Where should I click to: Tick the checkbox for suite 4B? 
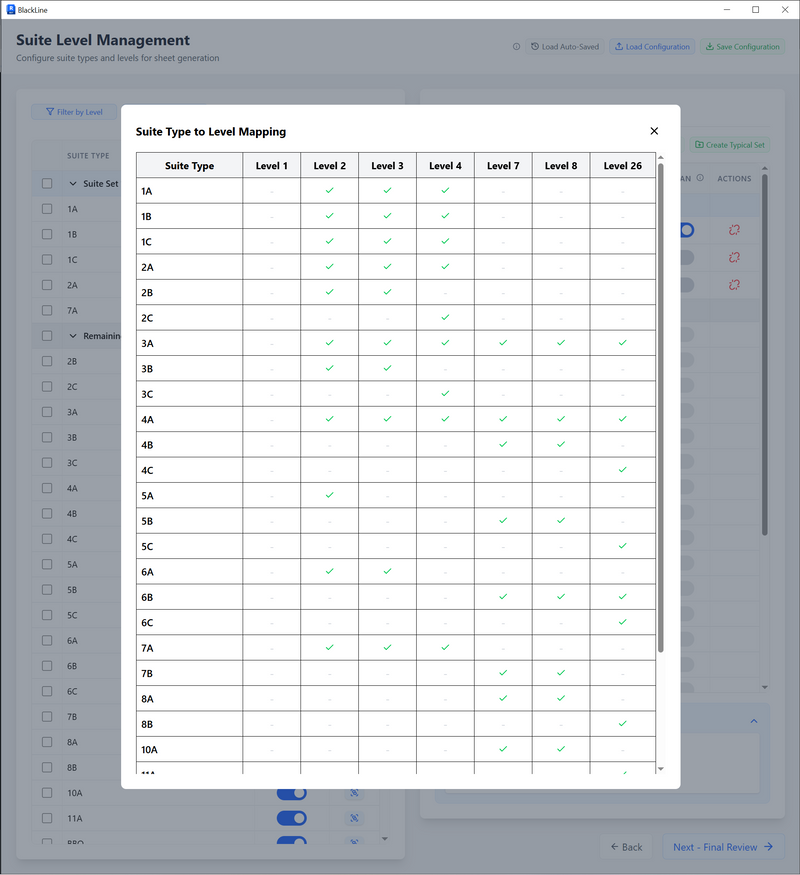[x=47, y=513]
